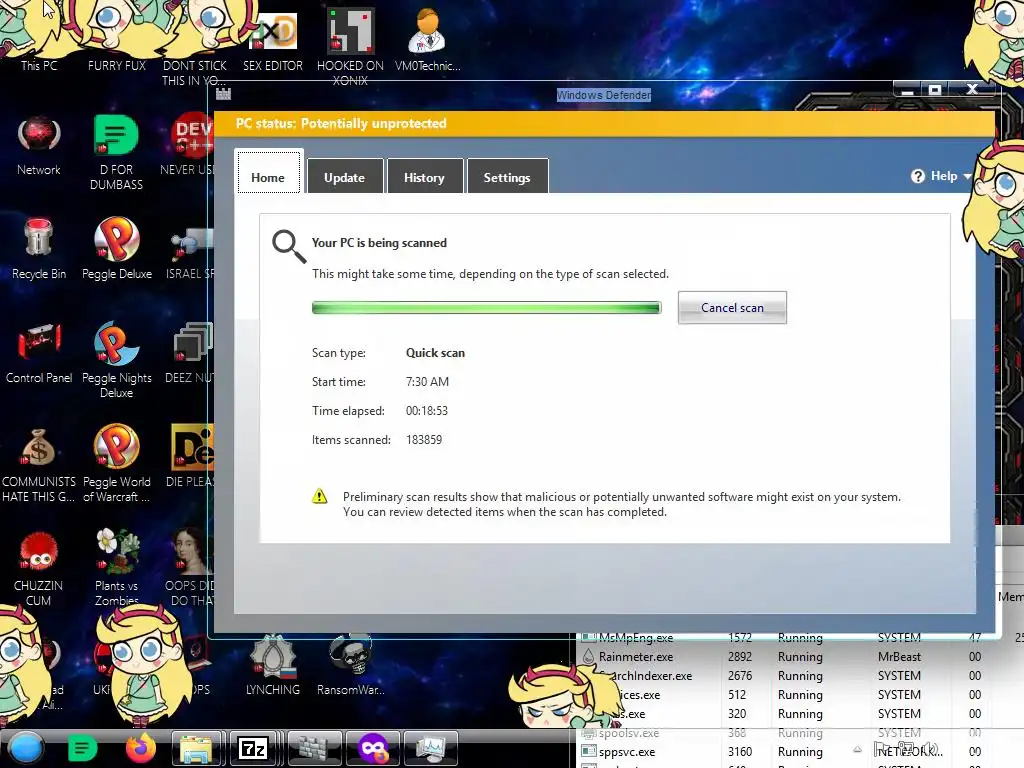Launch Peggle Deluxe from desktop
Viewport: 1024px width, 768px height.
pyautogui.click(x=116, y=249)
